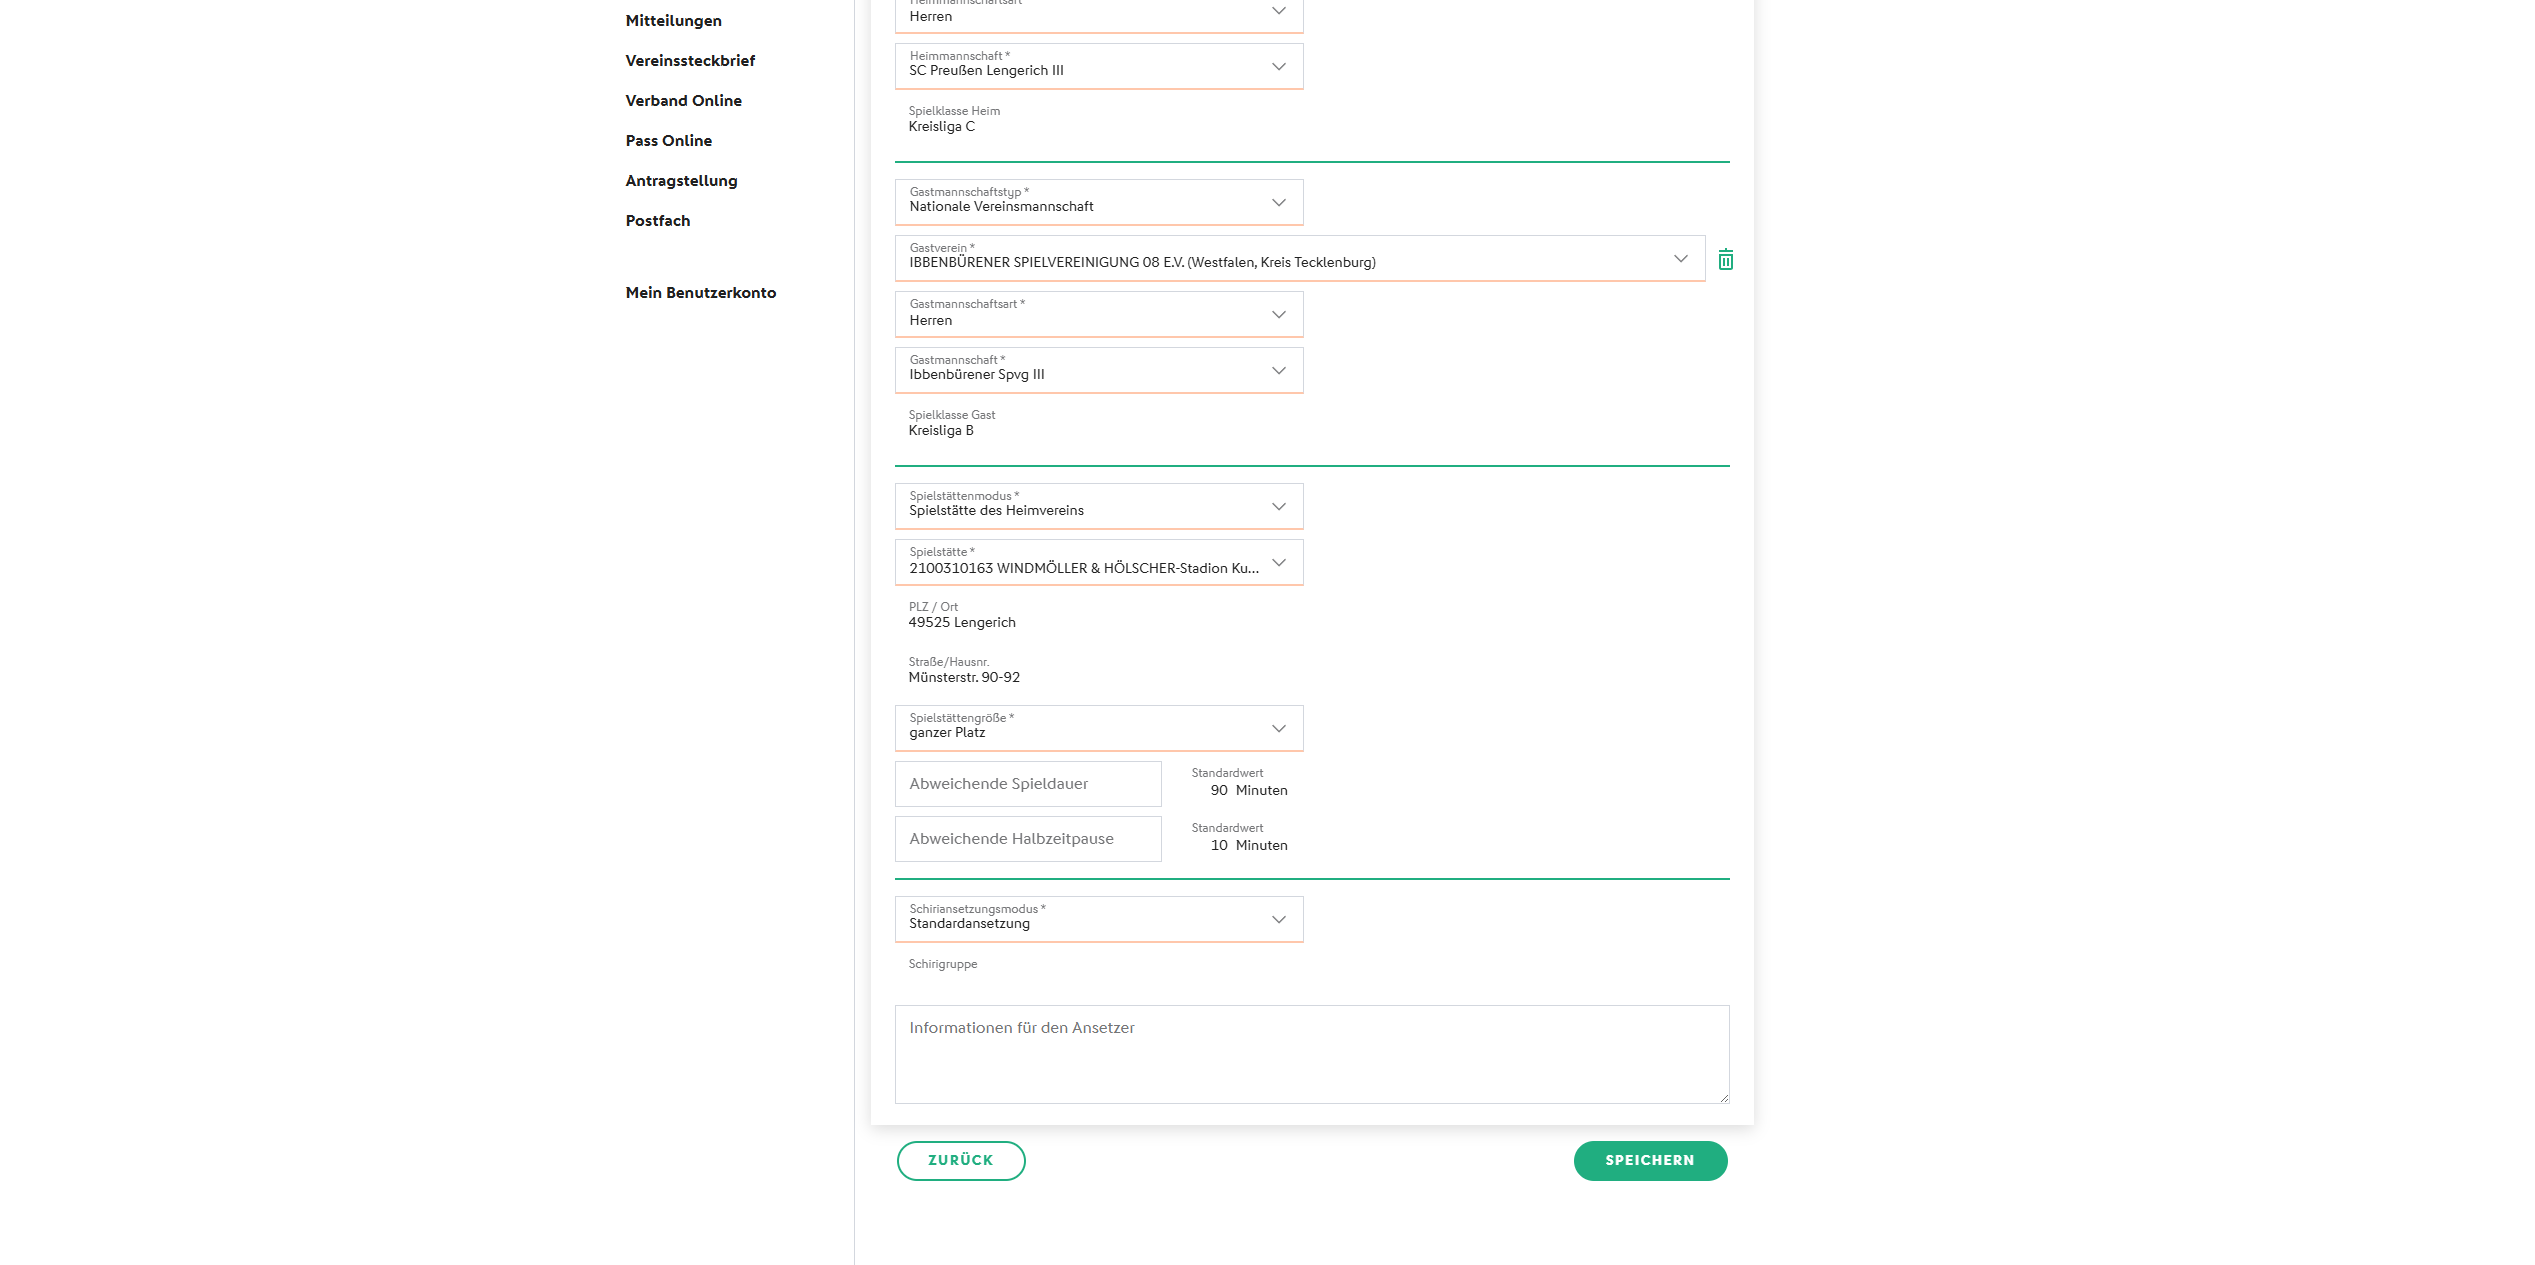This screenshot has width=2535, height=1265.
Task: Open the Spielstätte stadium dropdown
Action: pos(1098,562)
